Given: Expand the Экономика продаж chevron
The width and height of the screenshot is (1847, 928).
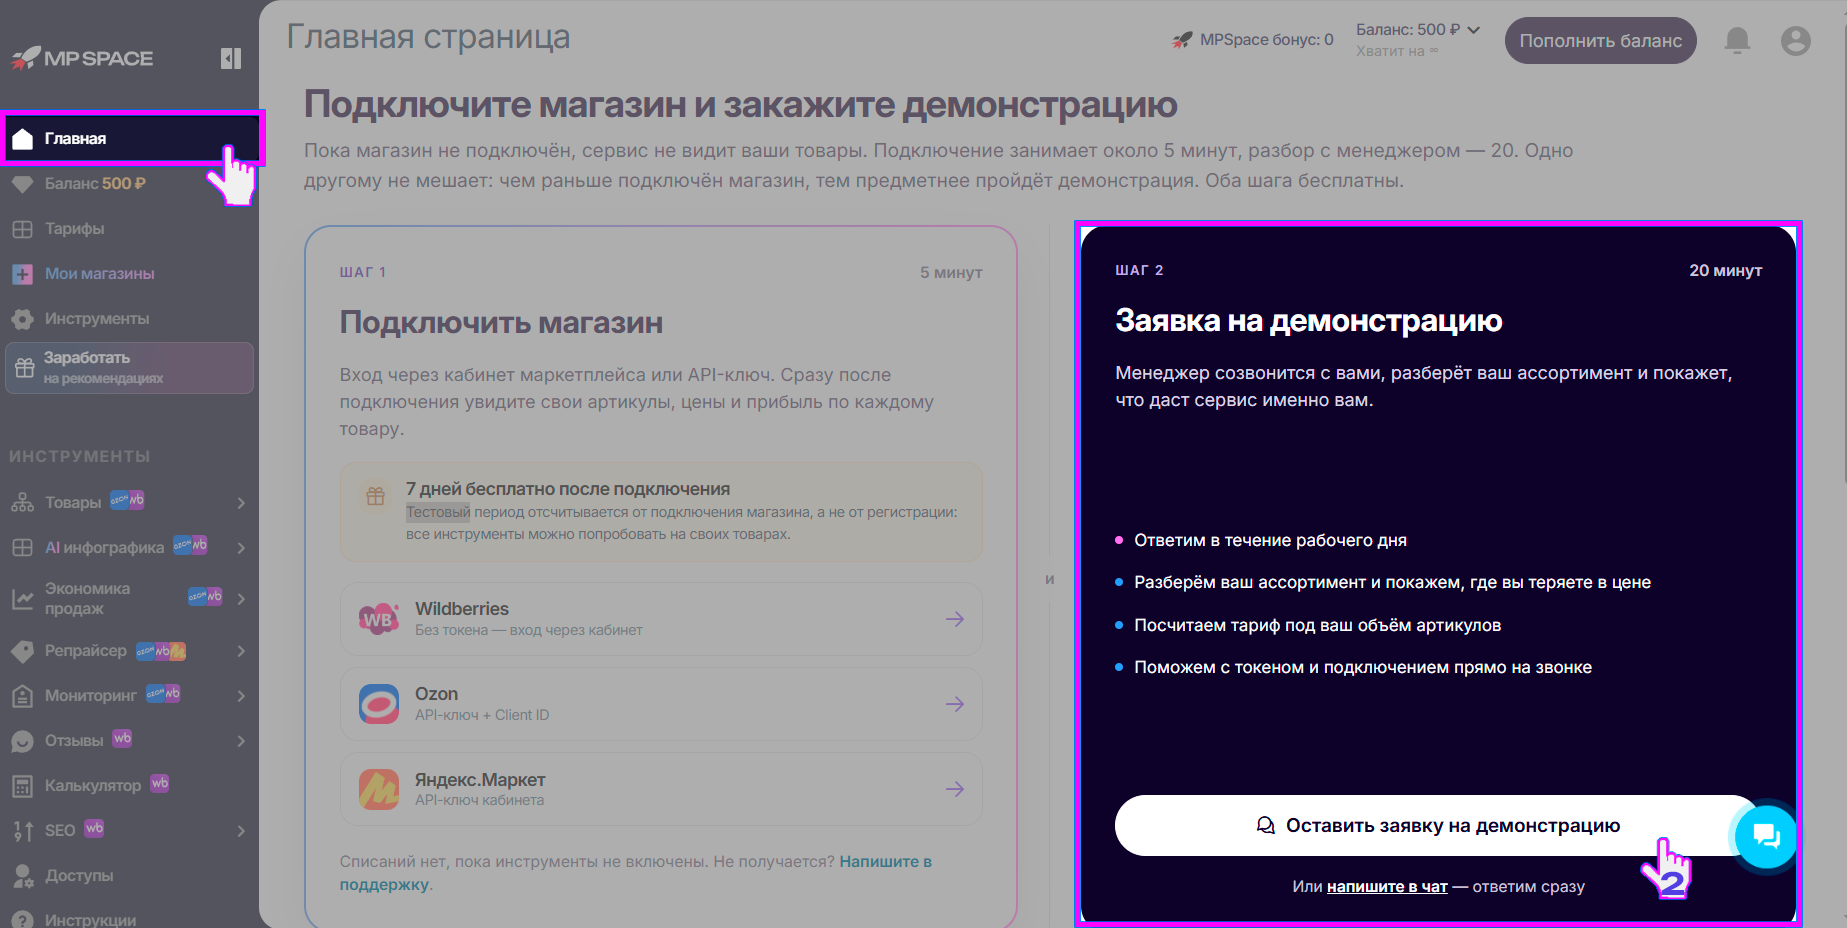Looking at the screenshot, I should tap(241, 598).
